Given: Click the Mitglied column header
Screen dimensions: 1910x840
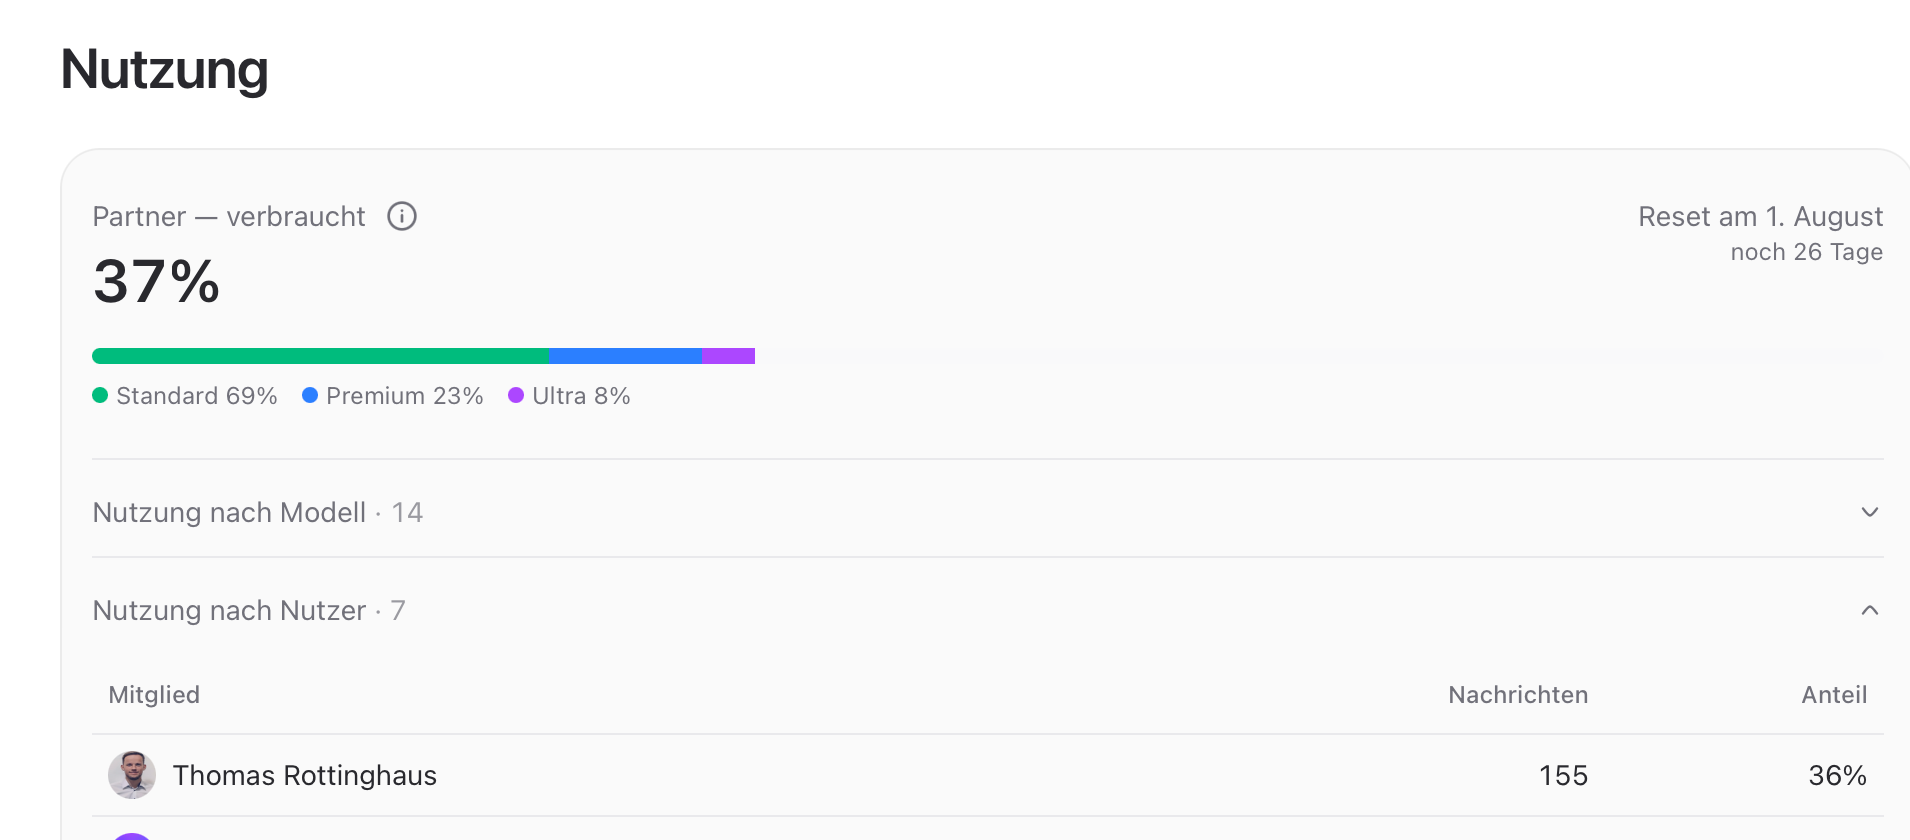Looking at the screenshot, I should point(154,695).
